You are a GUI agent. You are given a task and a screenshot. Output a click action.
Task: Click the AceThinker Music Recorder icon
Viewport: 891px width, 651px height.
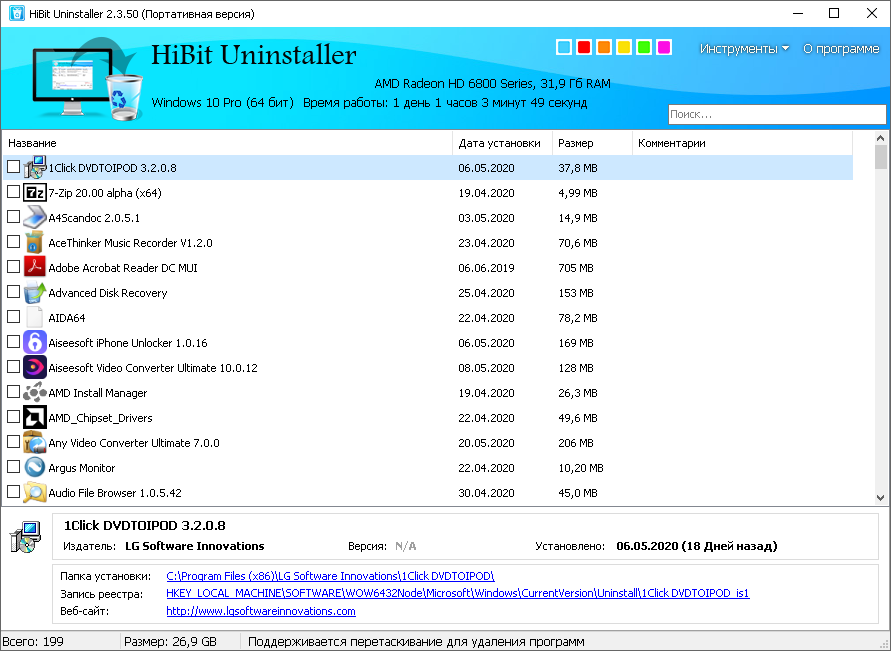pyautogui.click(x=35, y=242)
